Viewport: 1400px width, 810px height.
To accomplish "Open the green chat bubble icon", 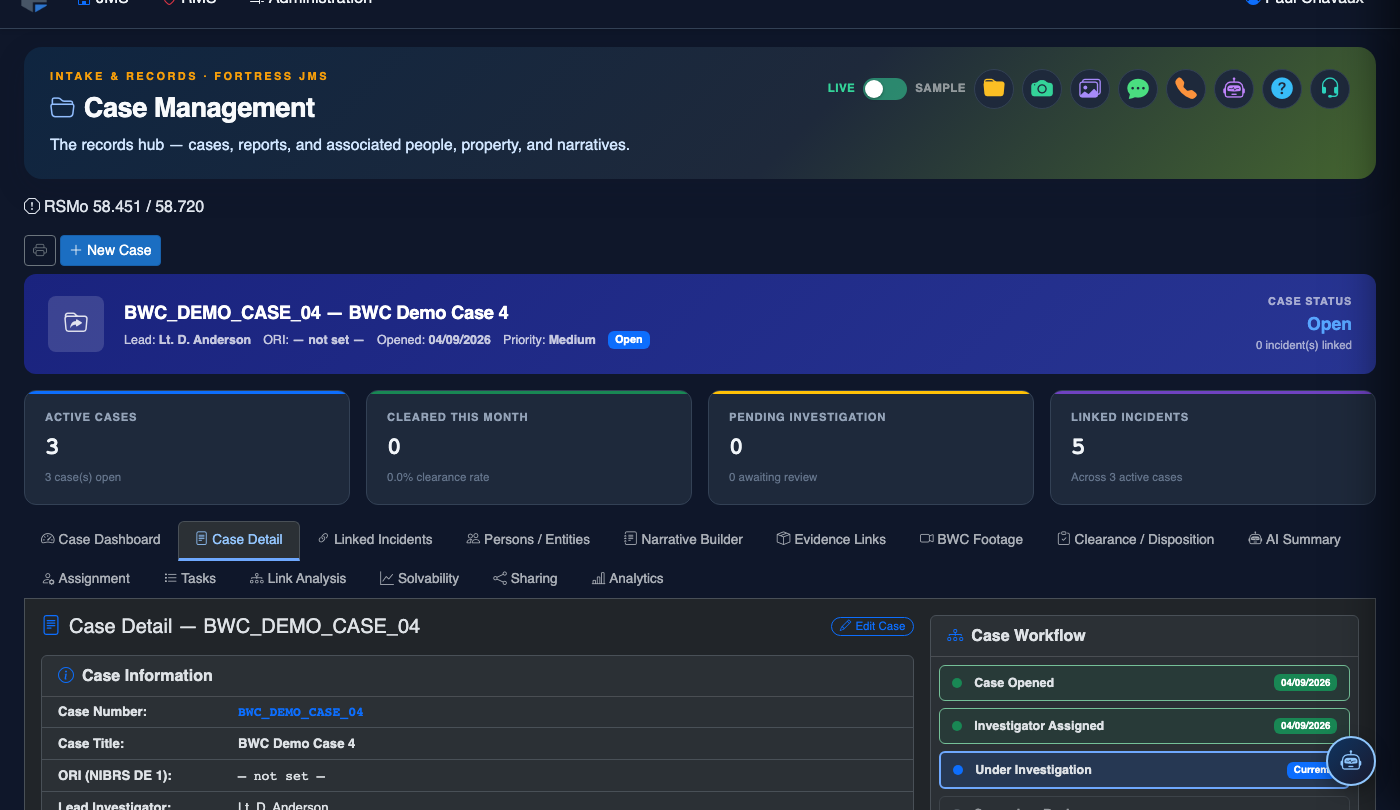I will [x=1138, y=89].
